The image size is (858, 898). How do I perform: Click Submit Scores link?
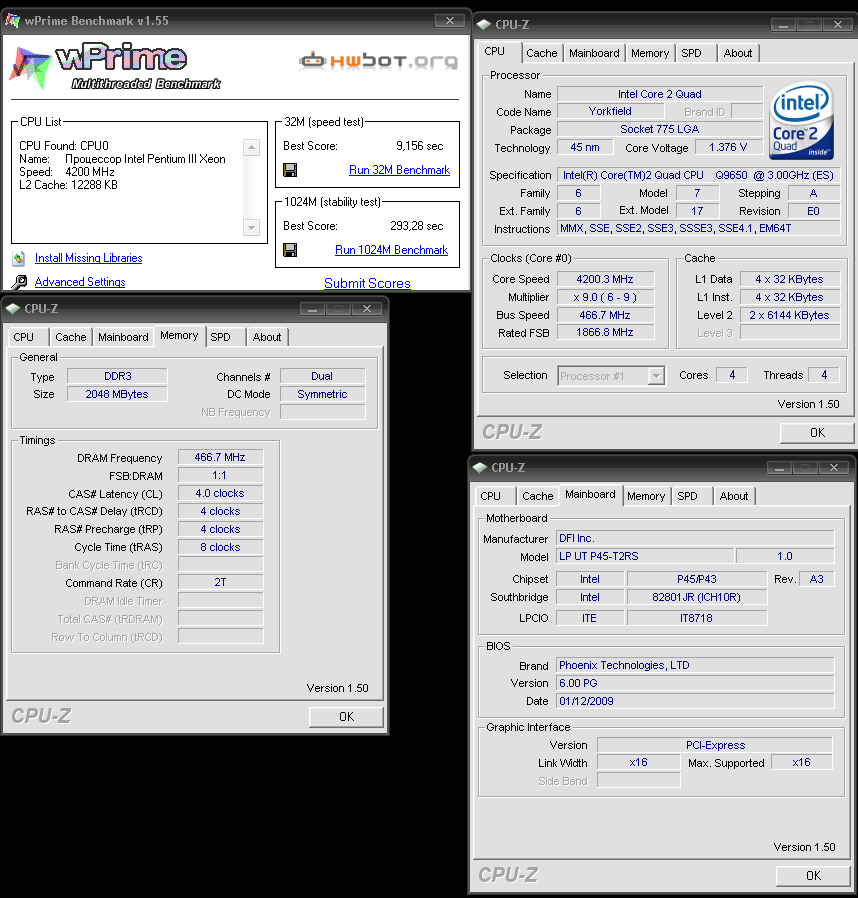pos(367,283)
